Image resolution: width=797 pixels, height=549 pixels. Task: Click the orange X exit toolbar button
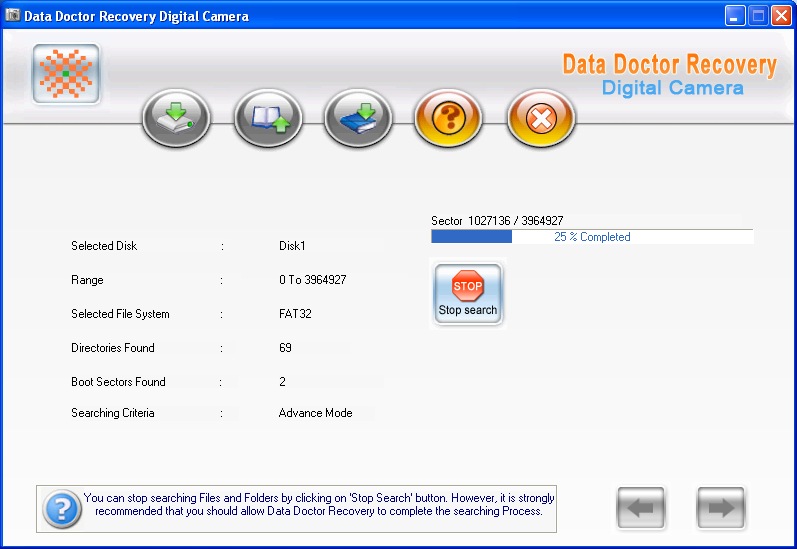click(x=541, y=118)
